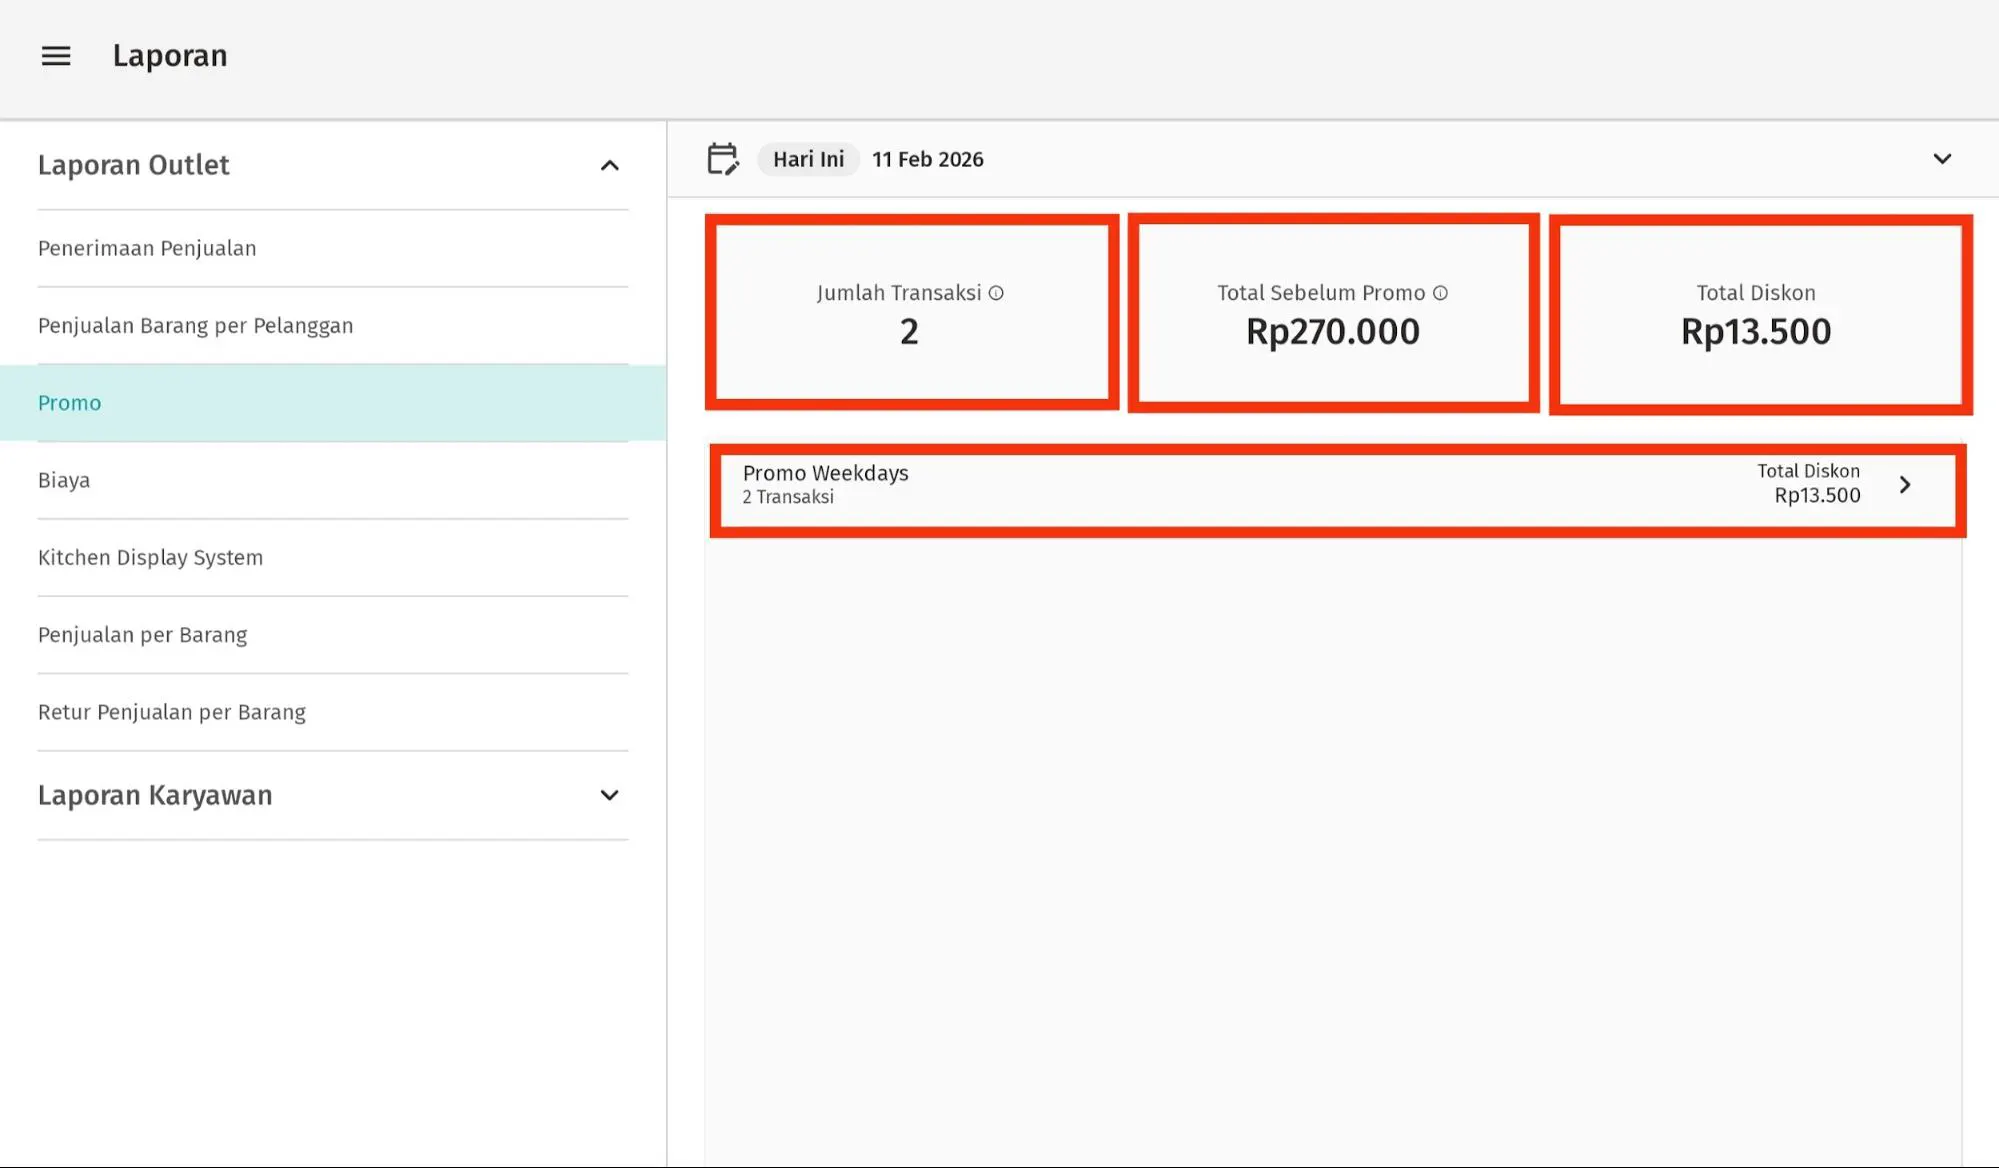Open Promo Weekdays detail arrow

pyautogui.click(x=1905, y=485)
